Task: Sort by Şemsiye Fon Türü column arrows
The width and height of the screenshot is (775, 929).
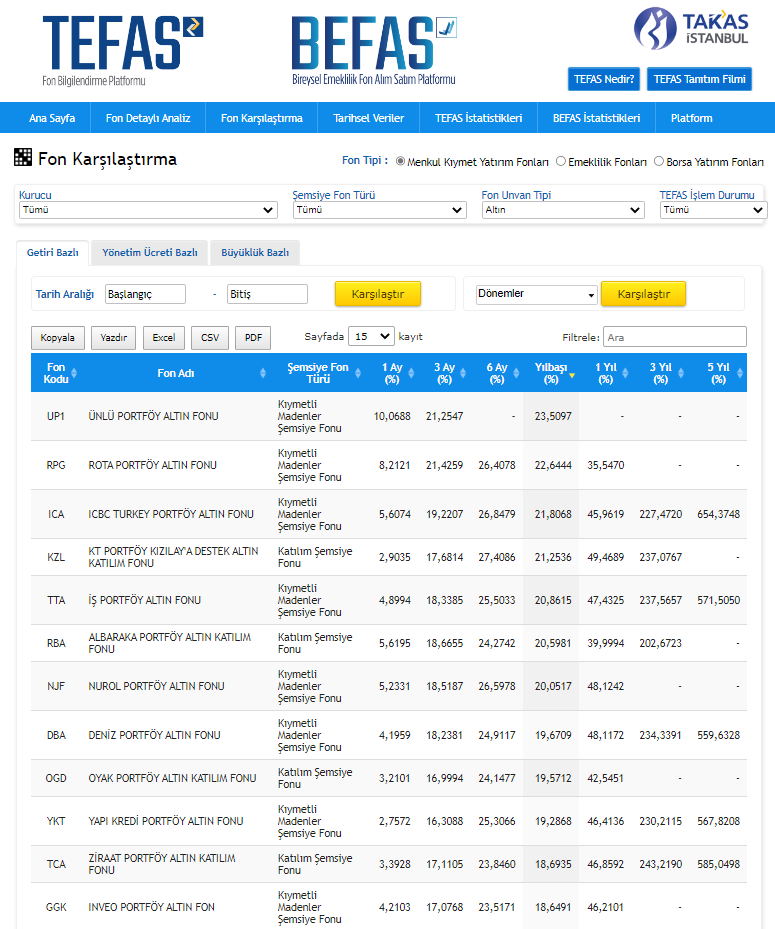Action: (x=358, y=373)
